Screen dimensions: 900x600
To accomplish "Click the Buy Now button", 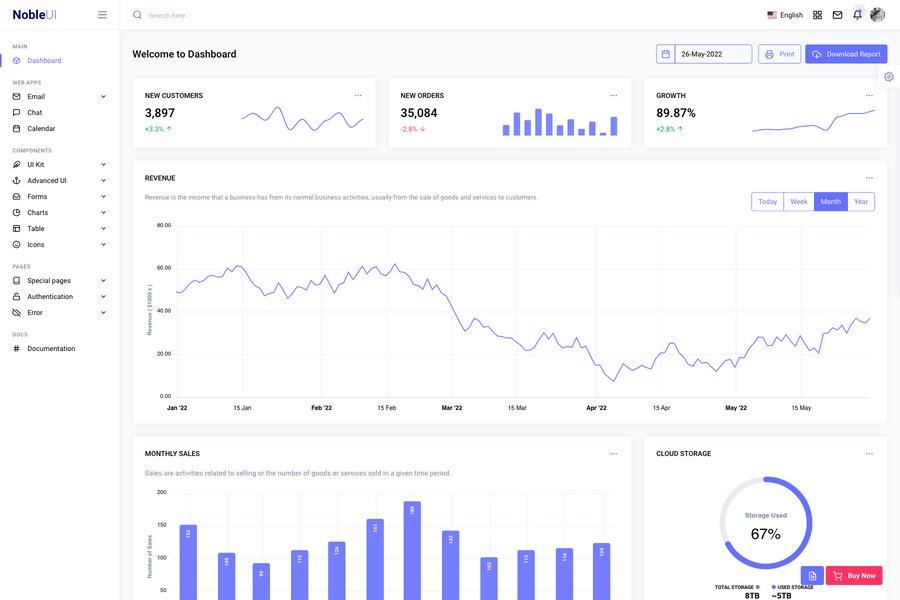I will (x=854, y=573).
